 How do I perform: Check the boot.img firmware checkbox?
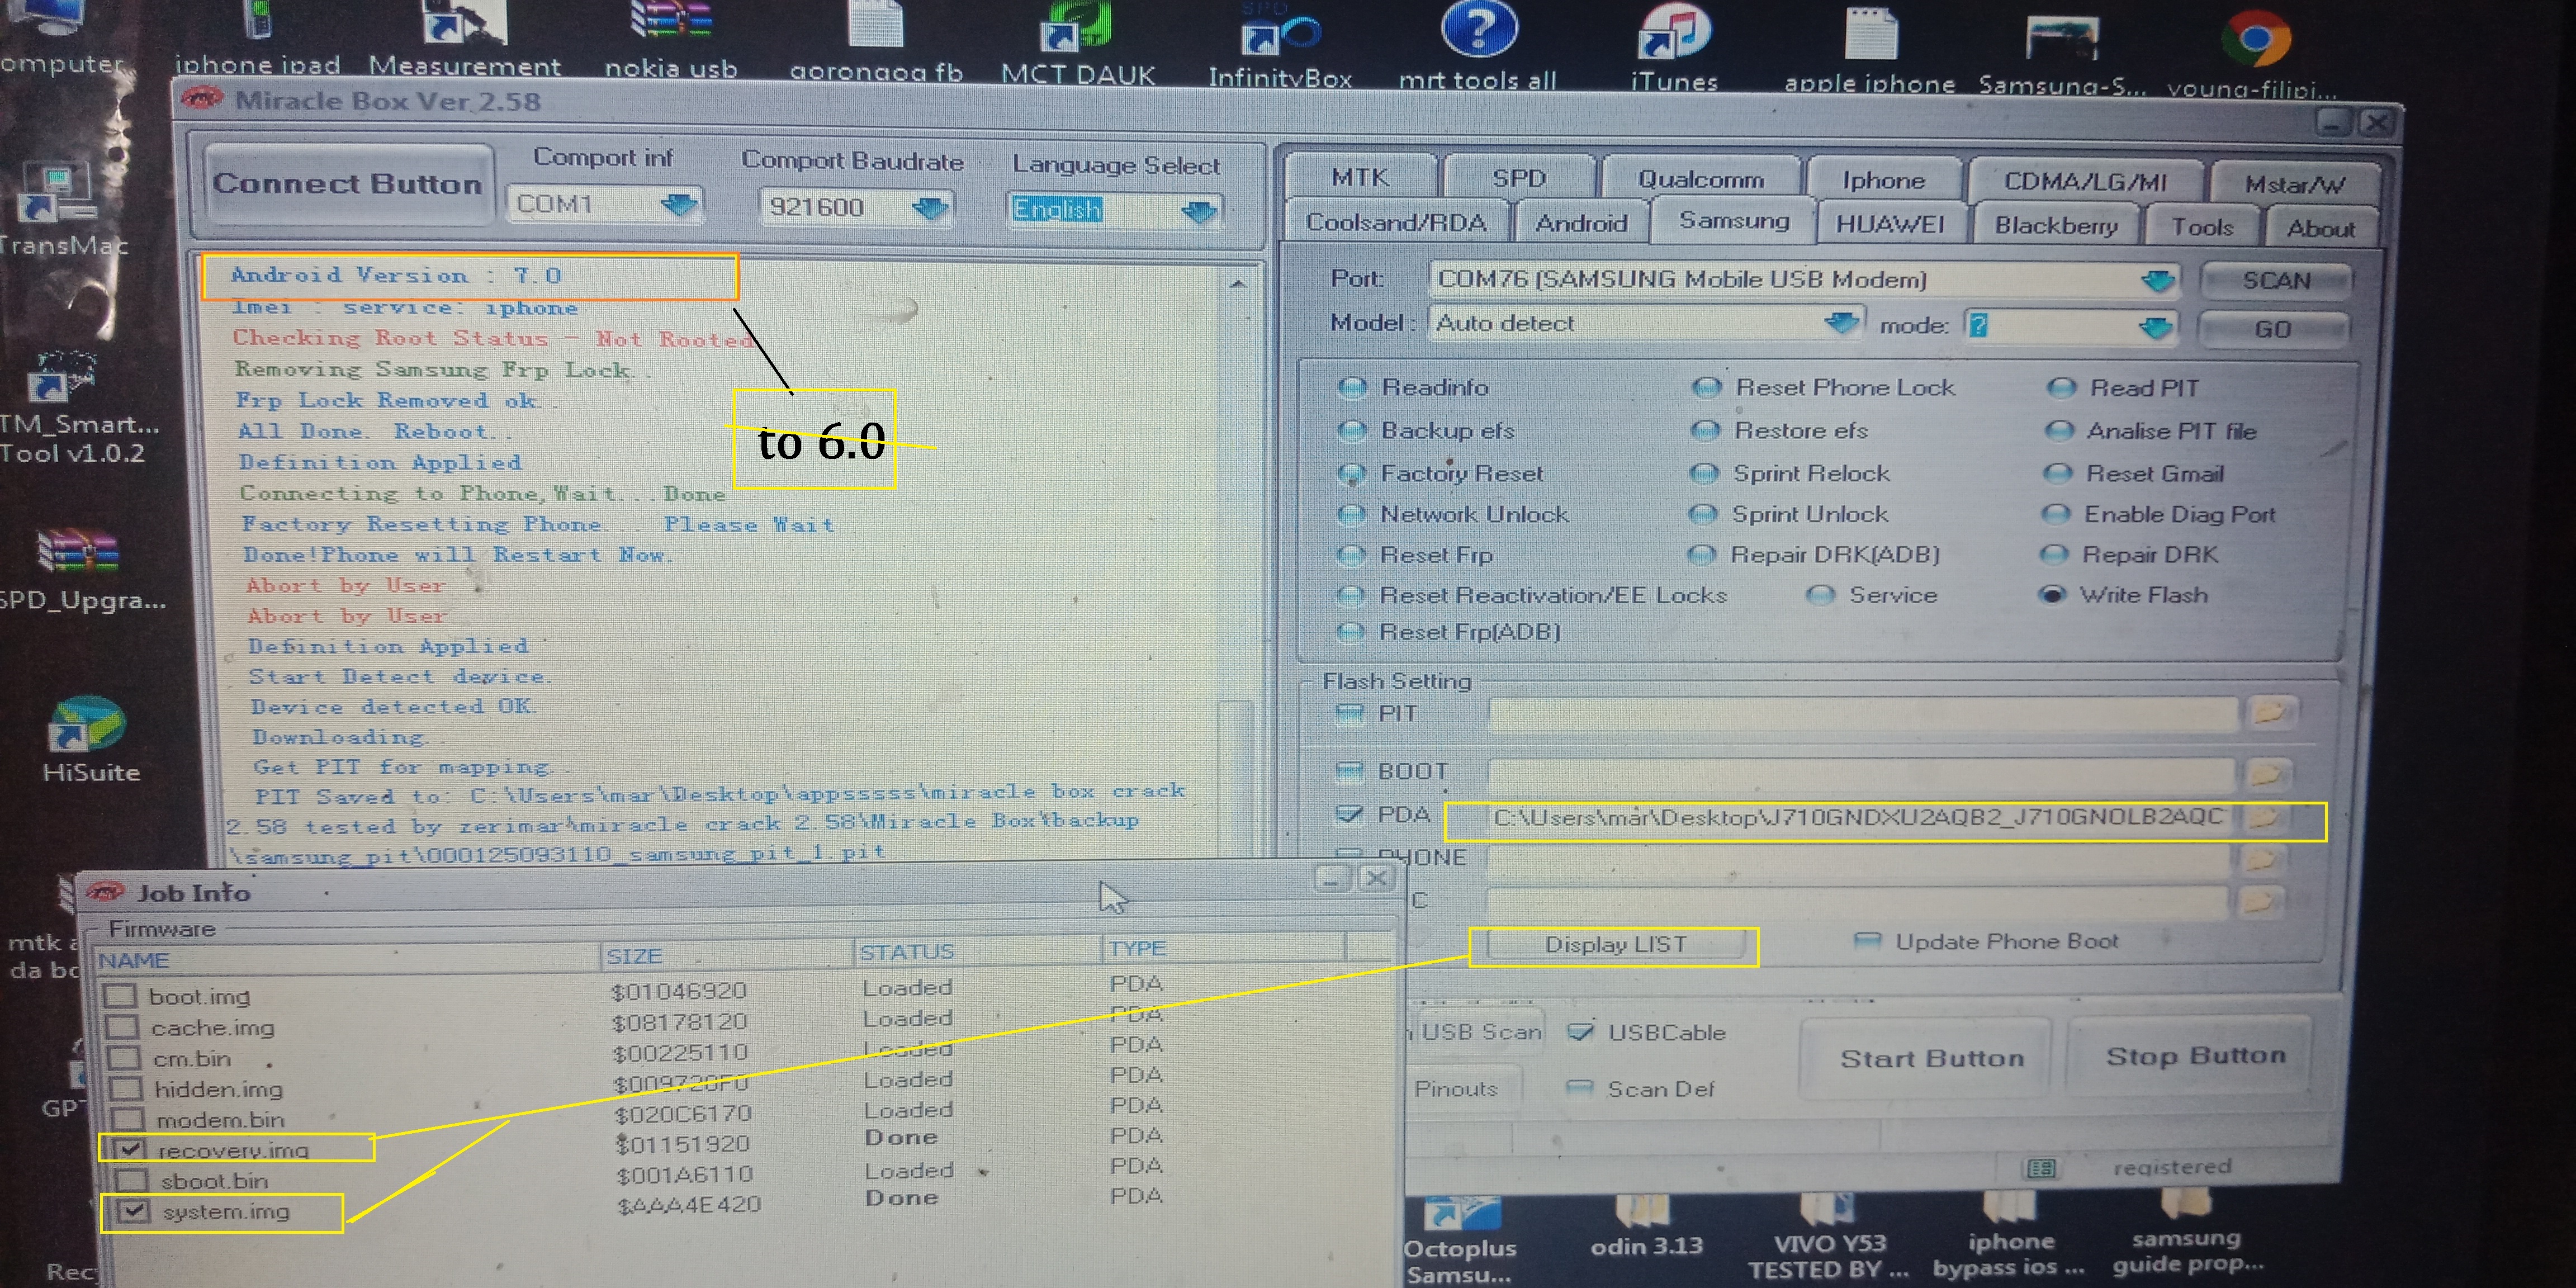[x=121, y=996]
